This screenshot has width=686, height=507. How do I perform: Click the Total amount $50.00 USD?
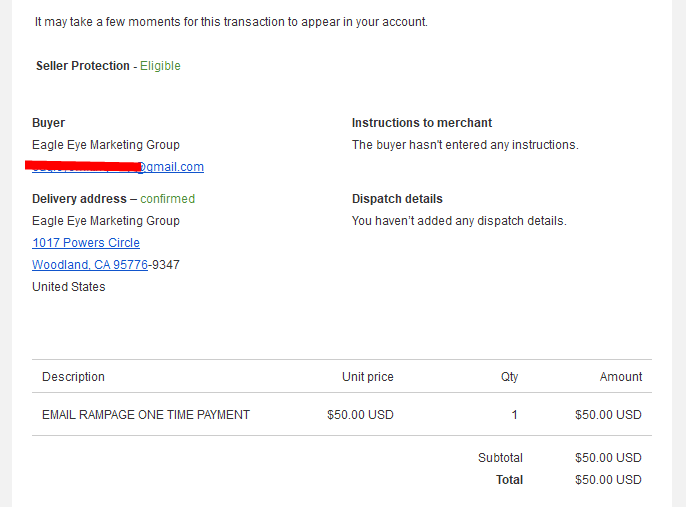(608, 480)
